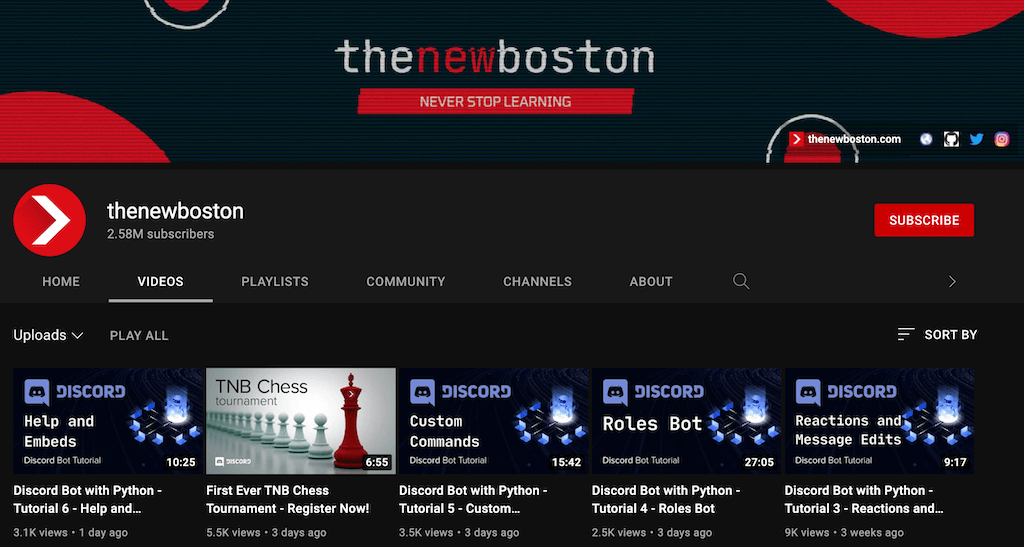Open the TNB Chess tournament thumbnail
Screen dimensions: 1024x547
point(300,420)
